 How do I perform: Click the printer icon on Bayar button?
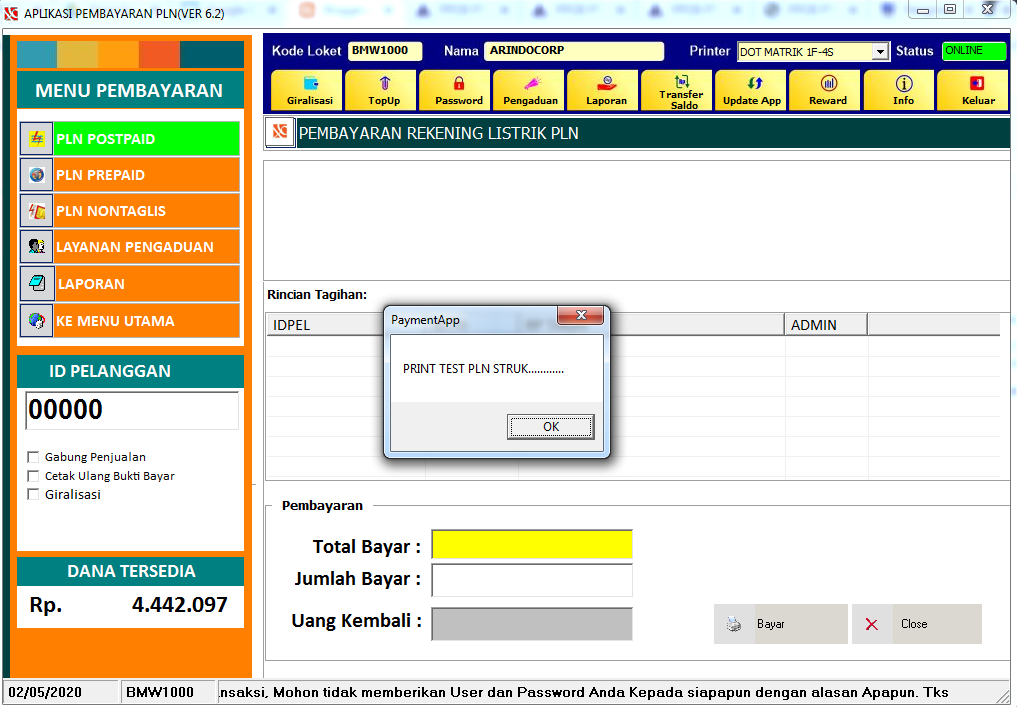pyautogui.click(x=734, y=624)
